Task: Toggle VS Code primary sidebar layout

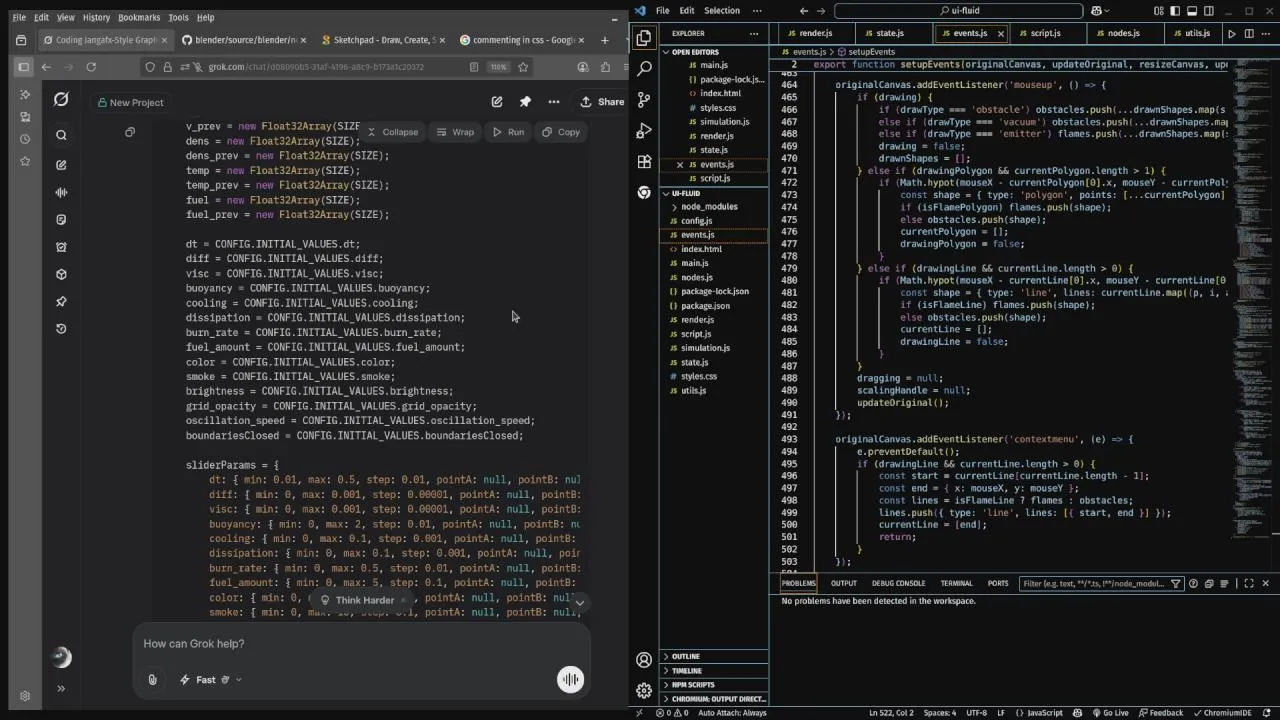Action: tap(1177, 11)
